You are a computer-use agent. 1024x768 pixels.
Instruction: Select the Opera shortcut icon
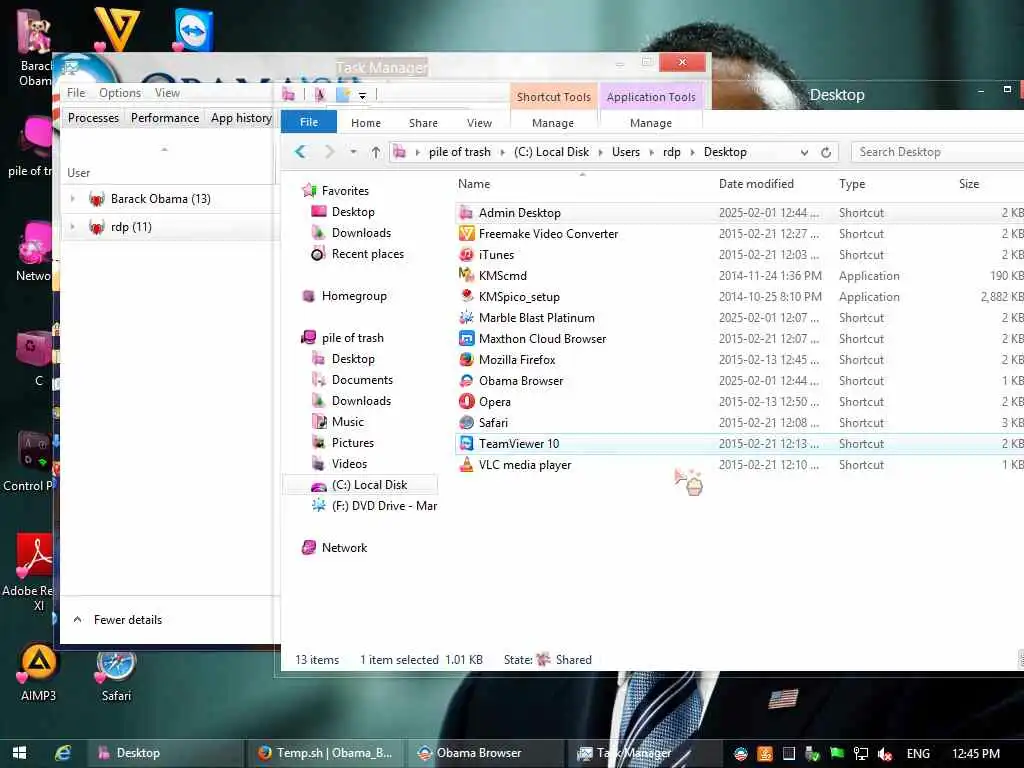(x=466, y=402)
